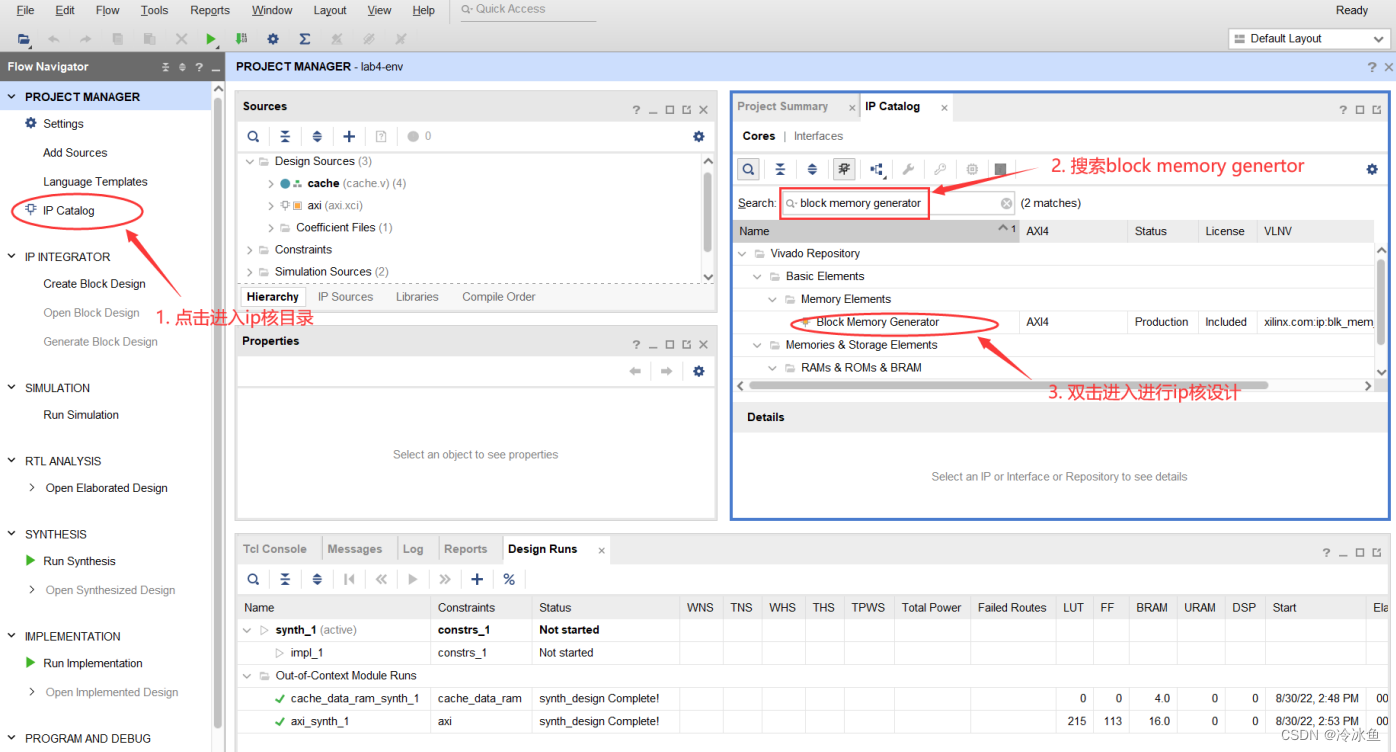This screenshot has height=752, width=1396.
Task: Toggle hide incompatible IP filter icon
Action: click(844, 169)
